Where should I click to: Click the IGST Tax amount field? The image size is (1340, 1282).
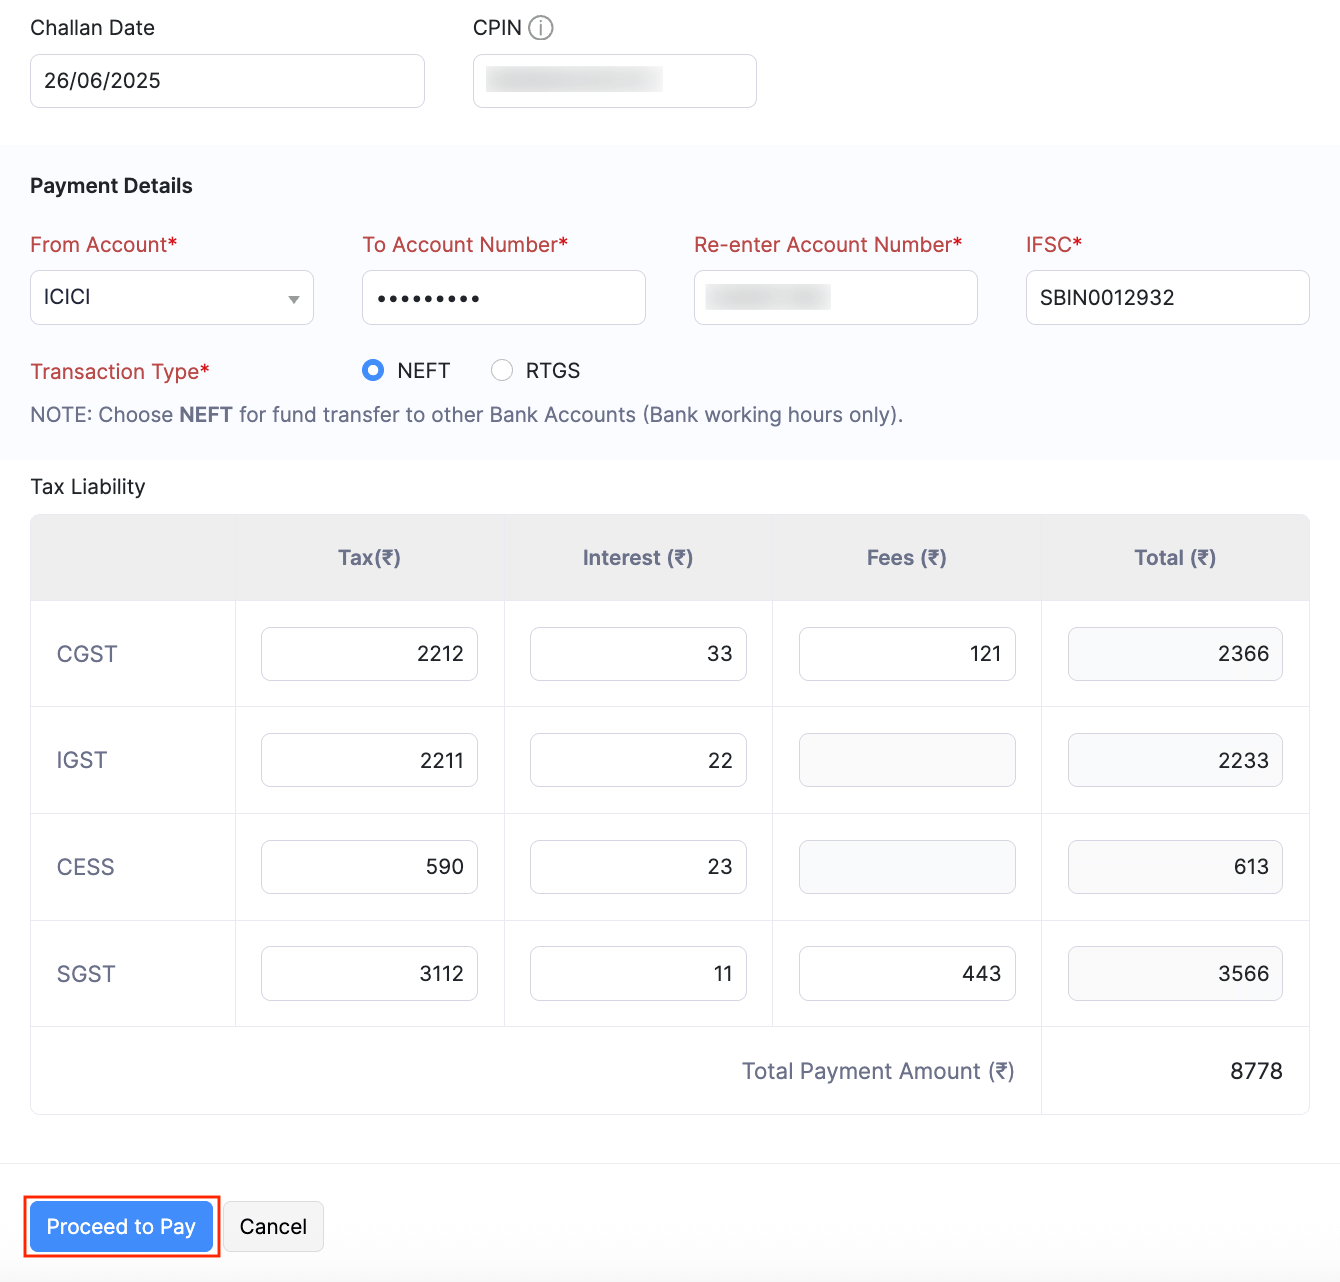[368, 759]
